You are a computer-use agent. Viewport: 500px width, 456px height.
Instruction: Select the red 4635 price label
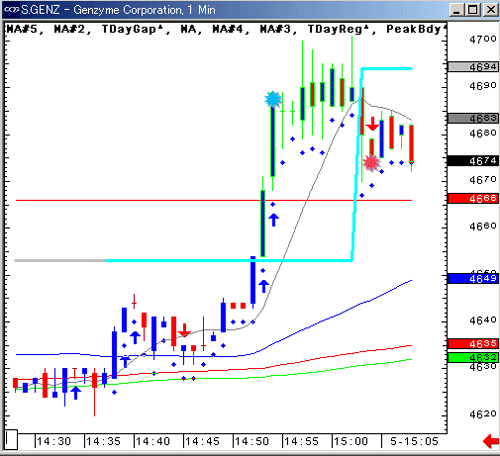pyautogui.click(x=473, y=343)
